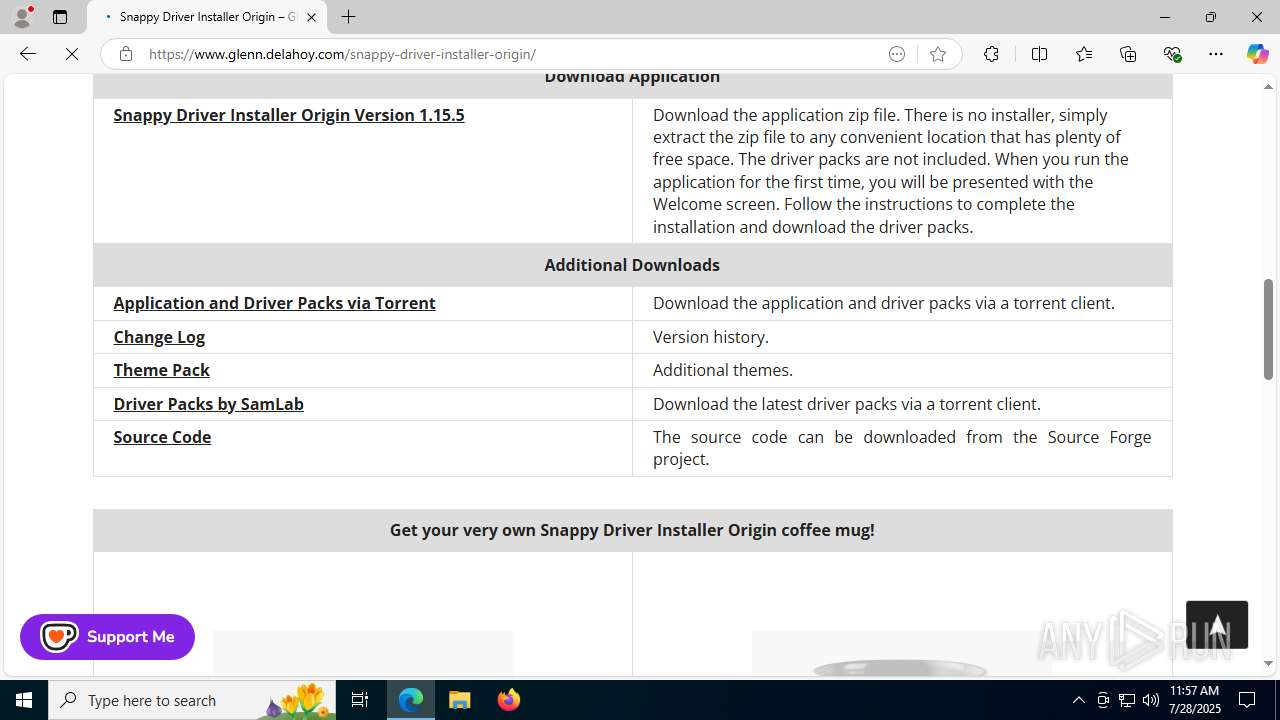Open the Extensions puzzle icon
This screenshot has height=720, width=1280.
pyautogui.click(x=991, y=54)
